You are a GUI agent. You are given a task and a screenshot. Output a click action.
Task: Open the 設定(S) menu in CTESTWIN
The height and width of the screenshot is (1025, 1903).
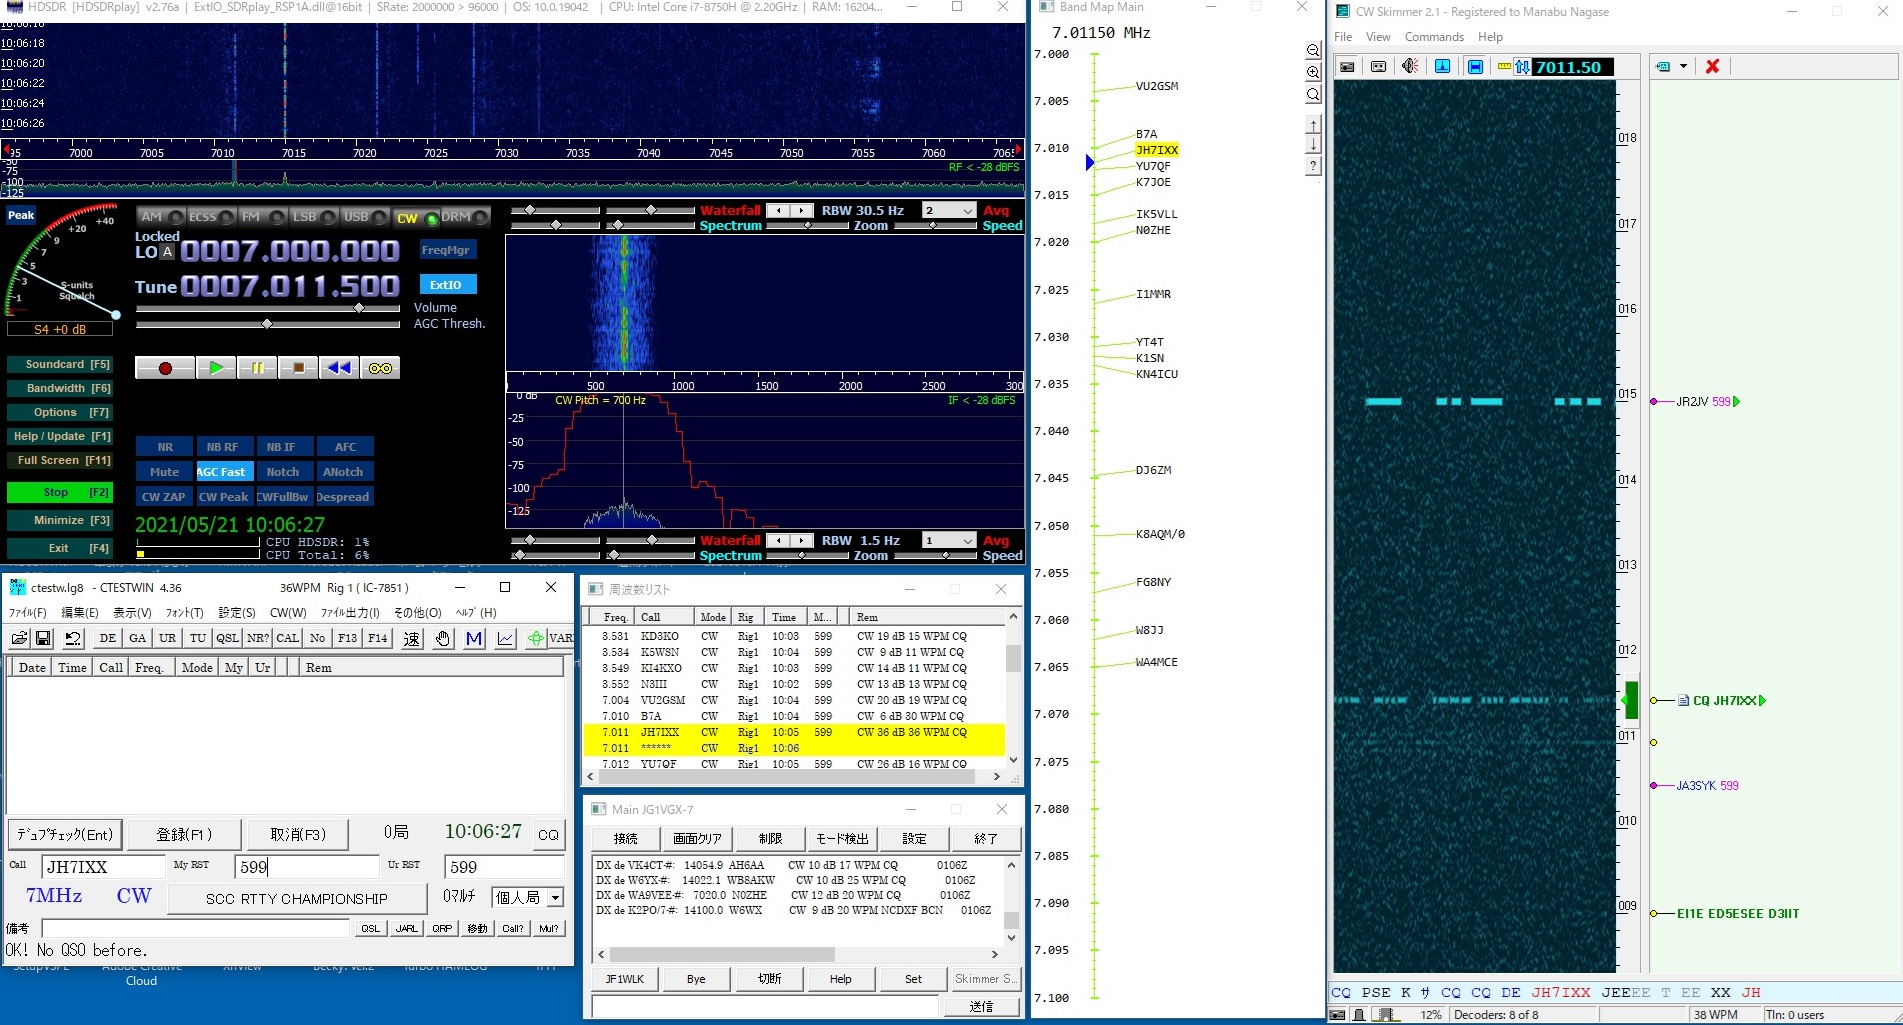[237, 613]
